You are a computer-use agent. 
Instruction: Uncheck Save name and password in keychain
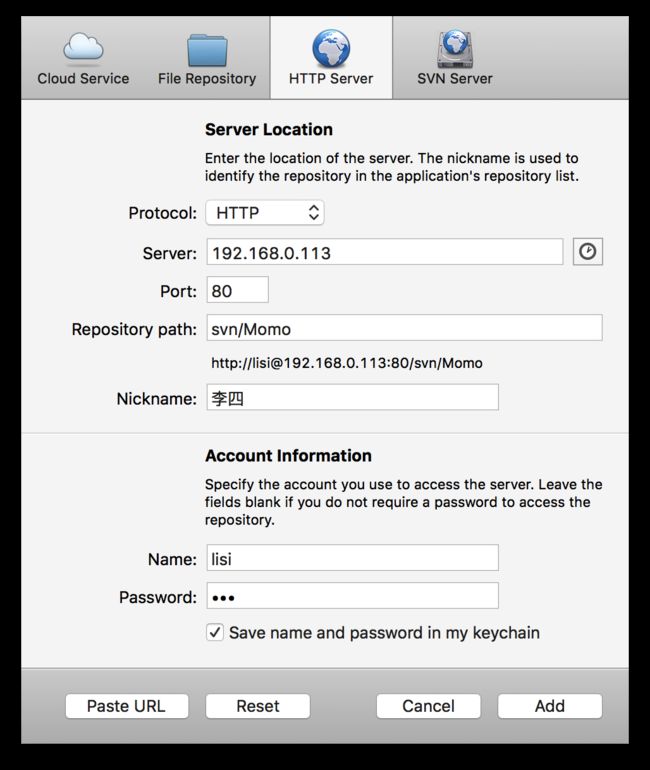pos(215,632)
